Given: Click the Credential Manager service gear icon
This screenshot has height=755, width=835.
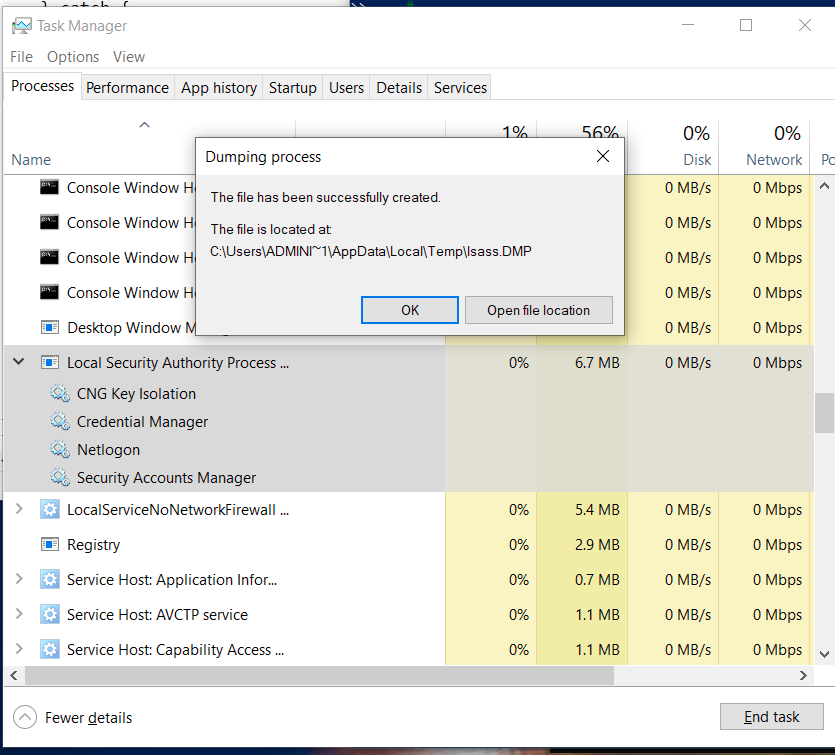Looking at the screenshot, I should 60,422.
